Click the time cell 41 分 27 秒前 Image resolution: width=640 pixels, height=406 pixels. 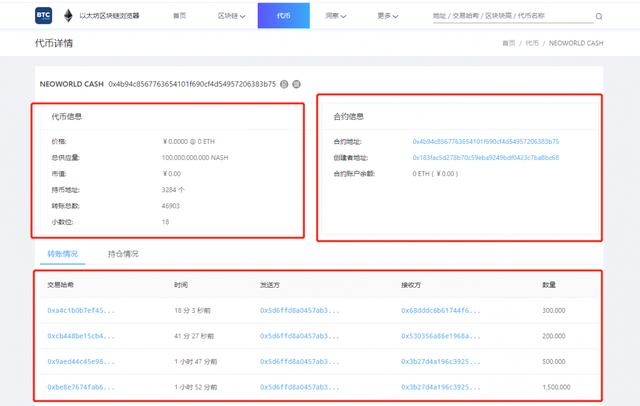tap(194, 336)
